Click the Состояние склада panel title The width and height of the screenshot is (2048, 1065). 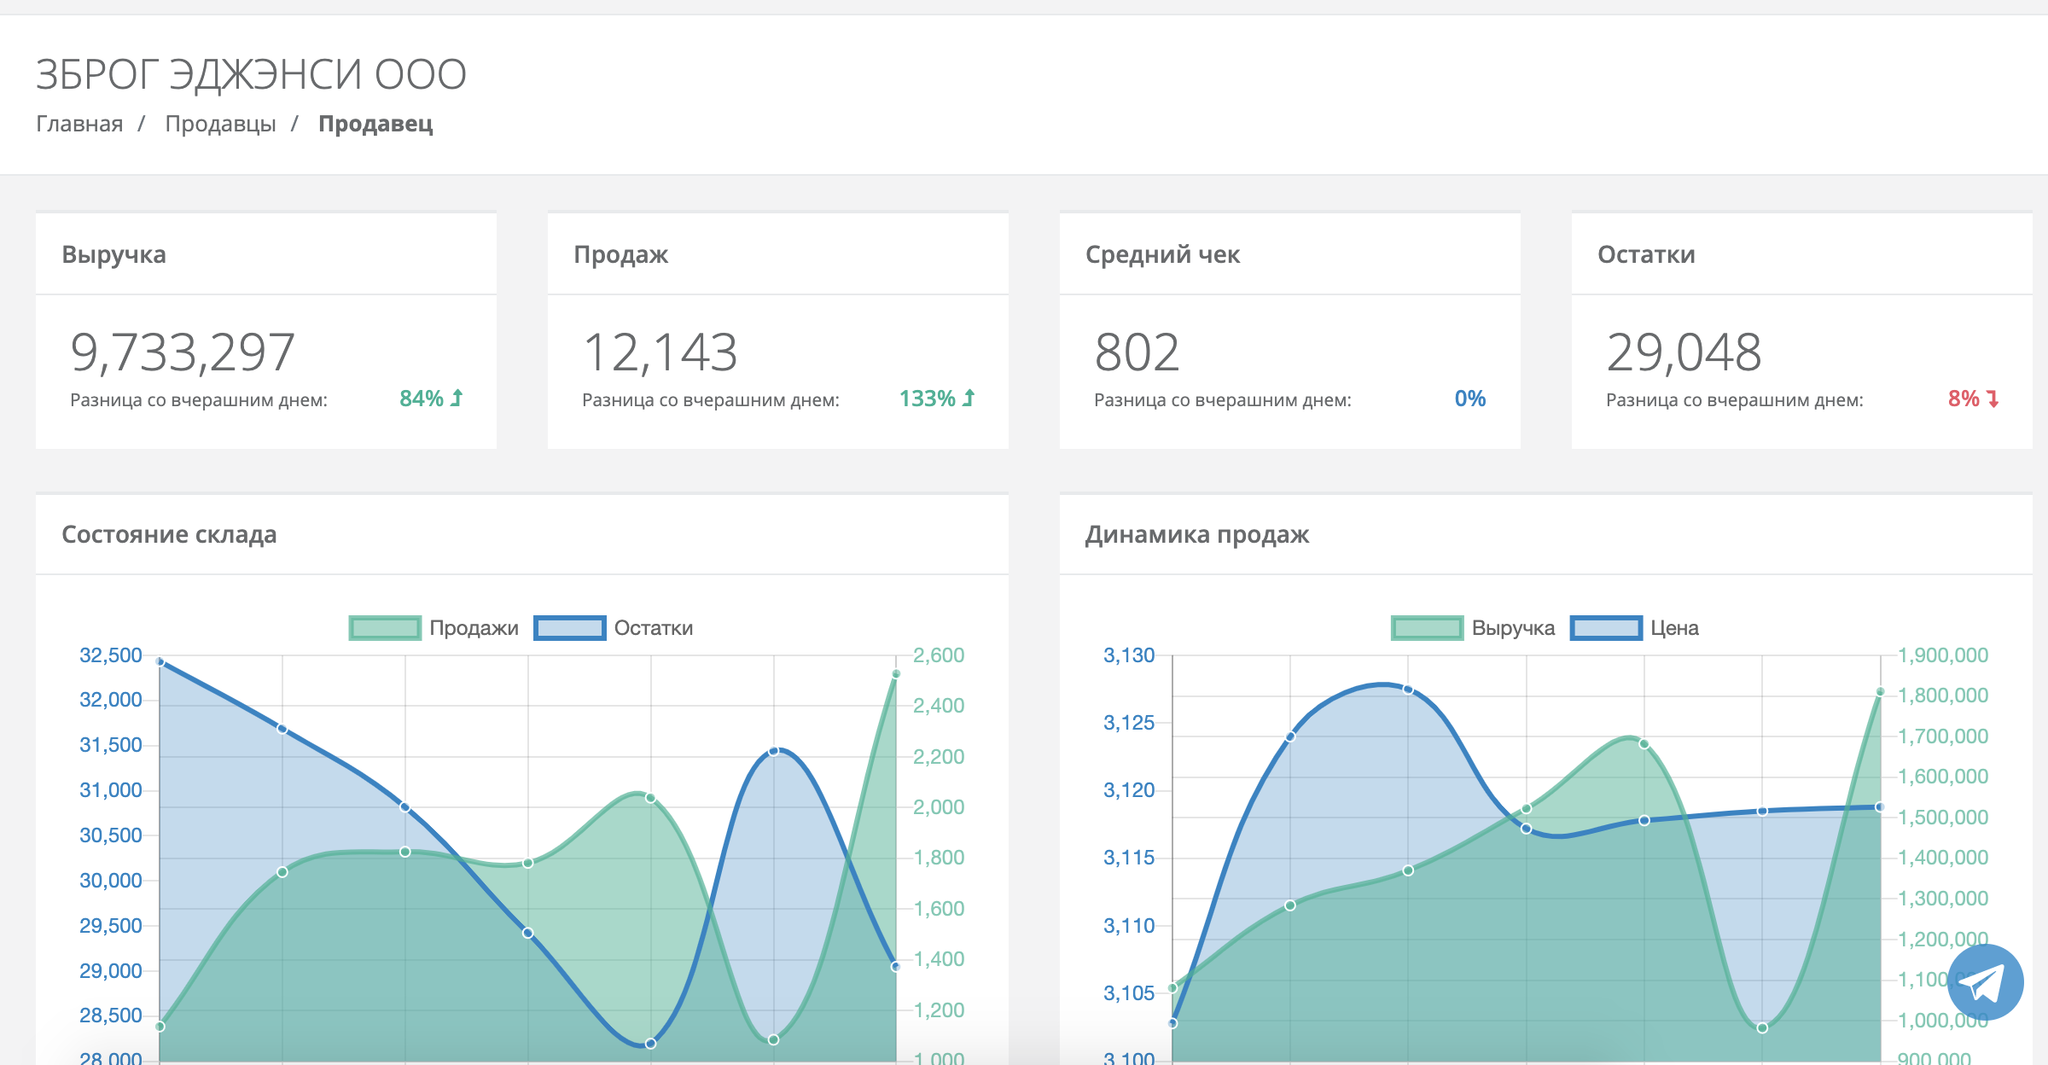click(169, 534)
